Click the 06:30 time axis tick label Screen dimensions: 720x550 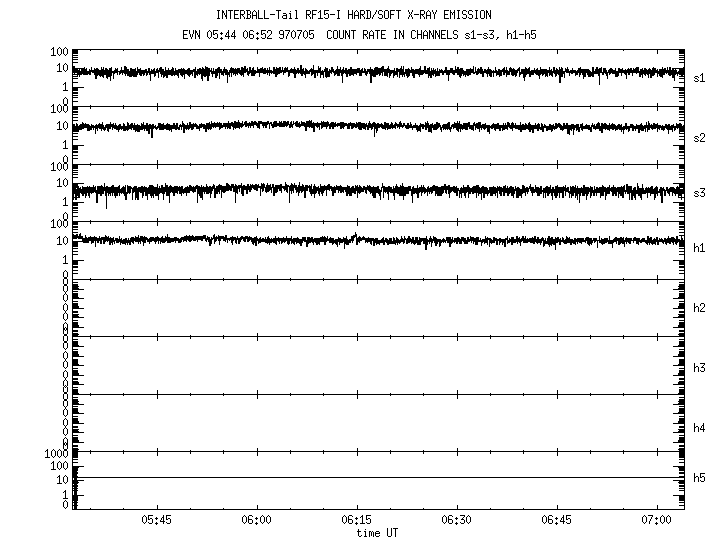(457, 521)
